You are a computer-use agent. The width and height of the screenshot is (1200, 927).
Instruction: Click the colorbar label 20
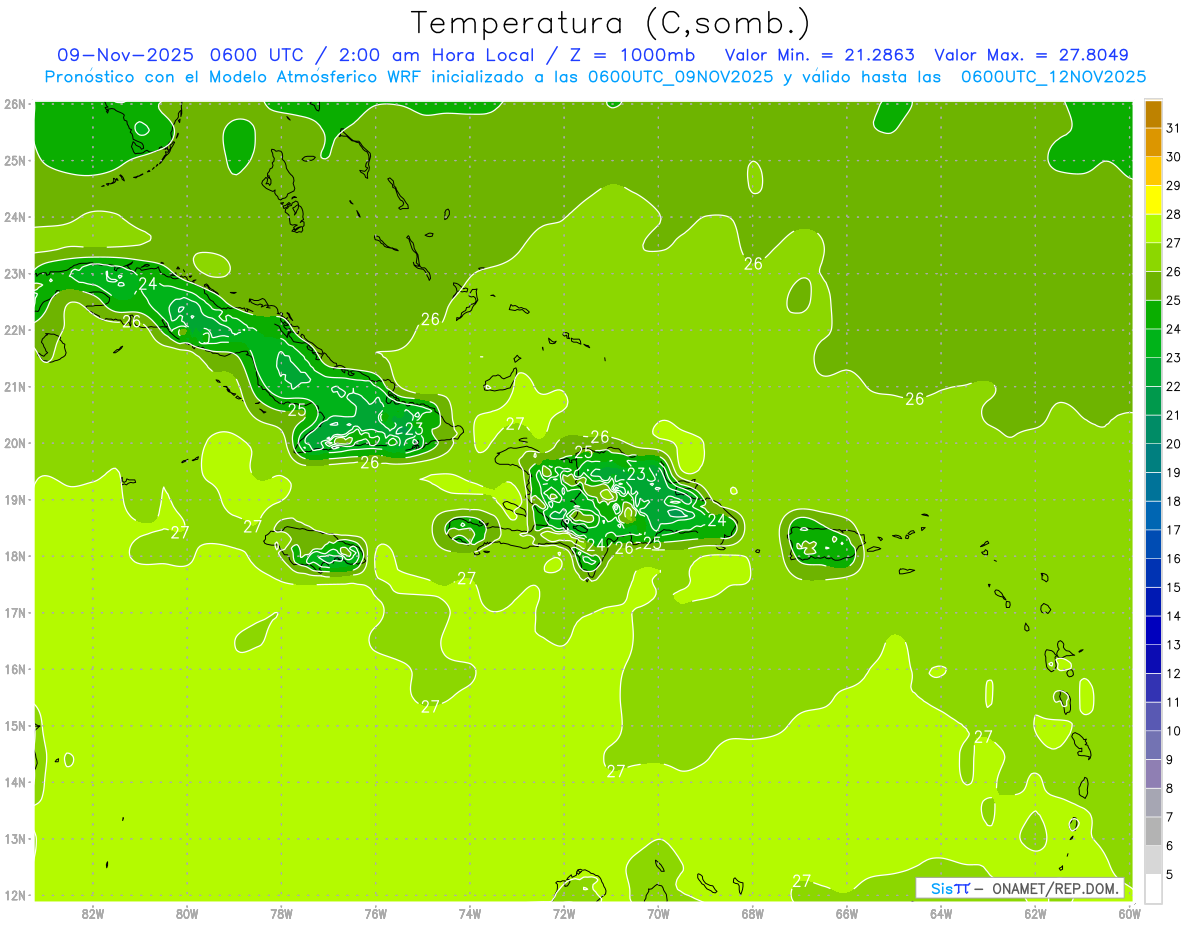(1173, 444)
